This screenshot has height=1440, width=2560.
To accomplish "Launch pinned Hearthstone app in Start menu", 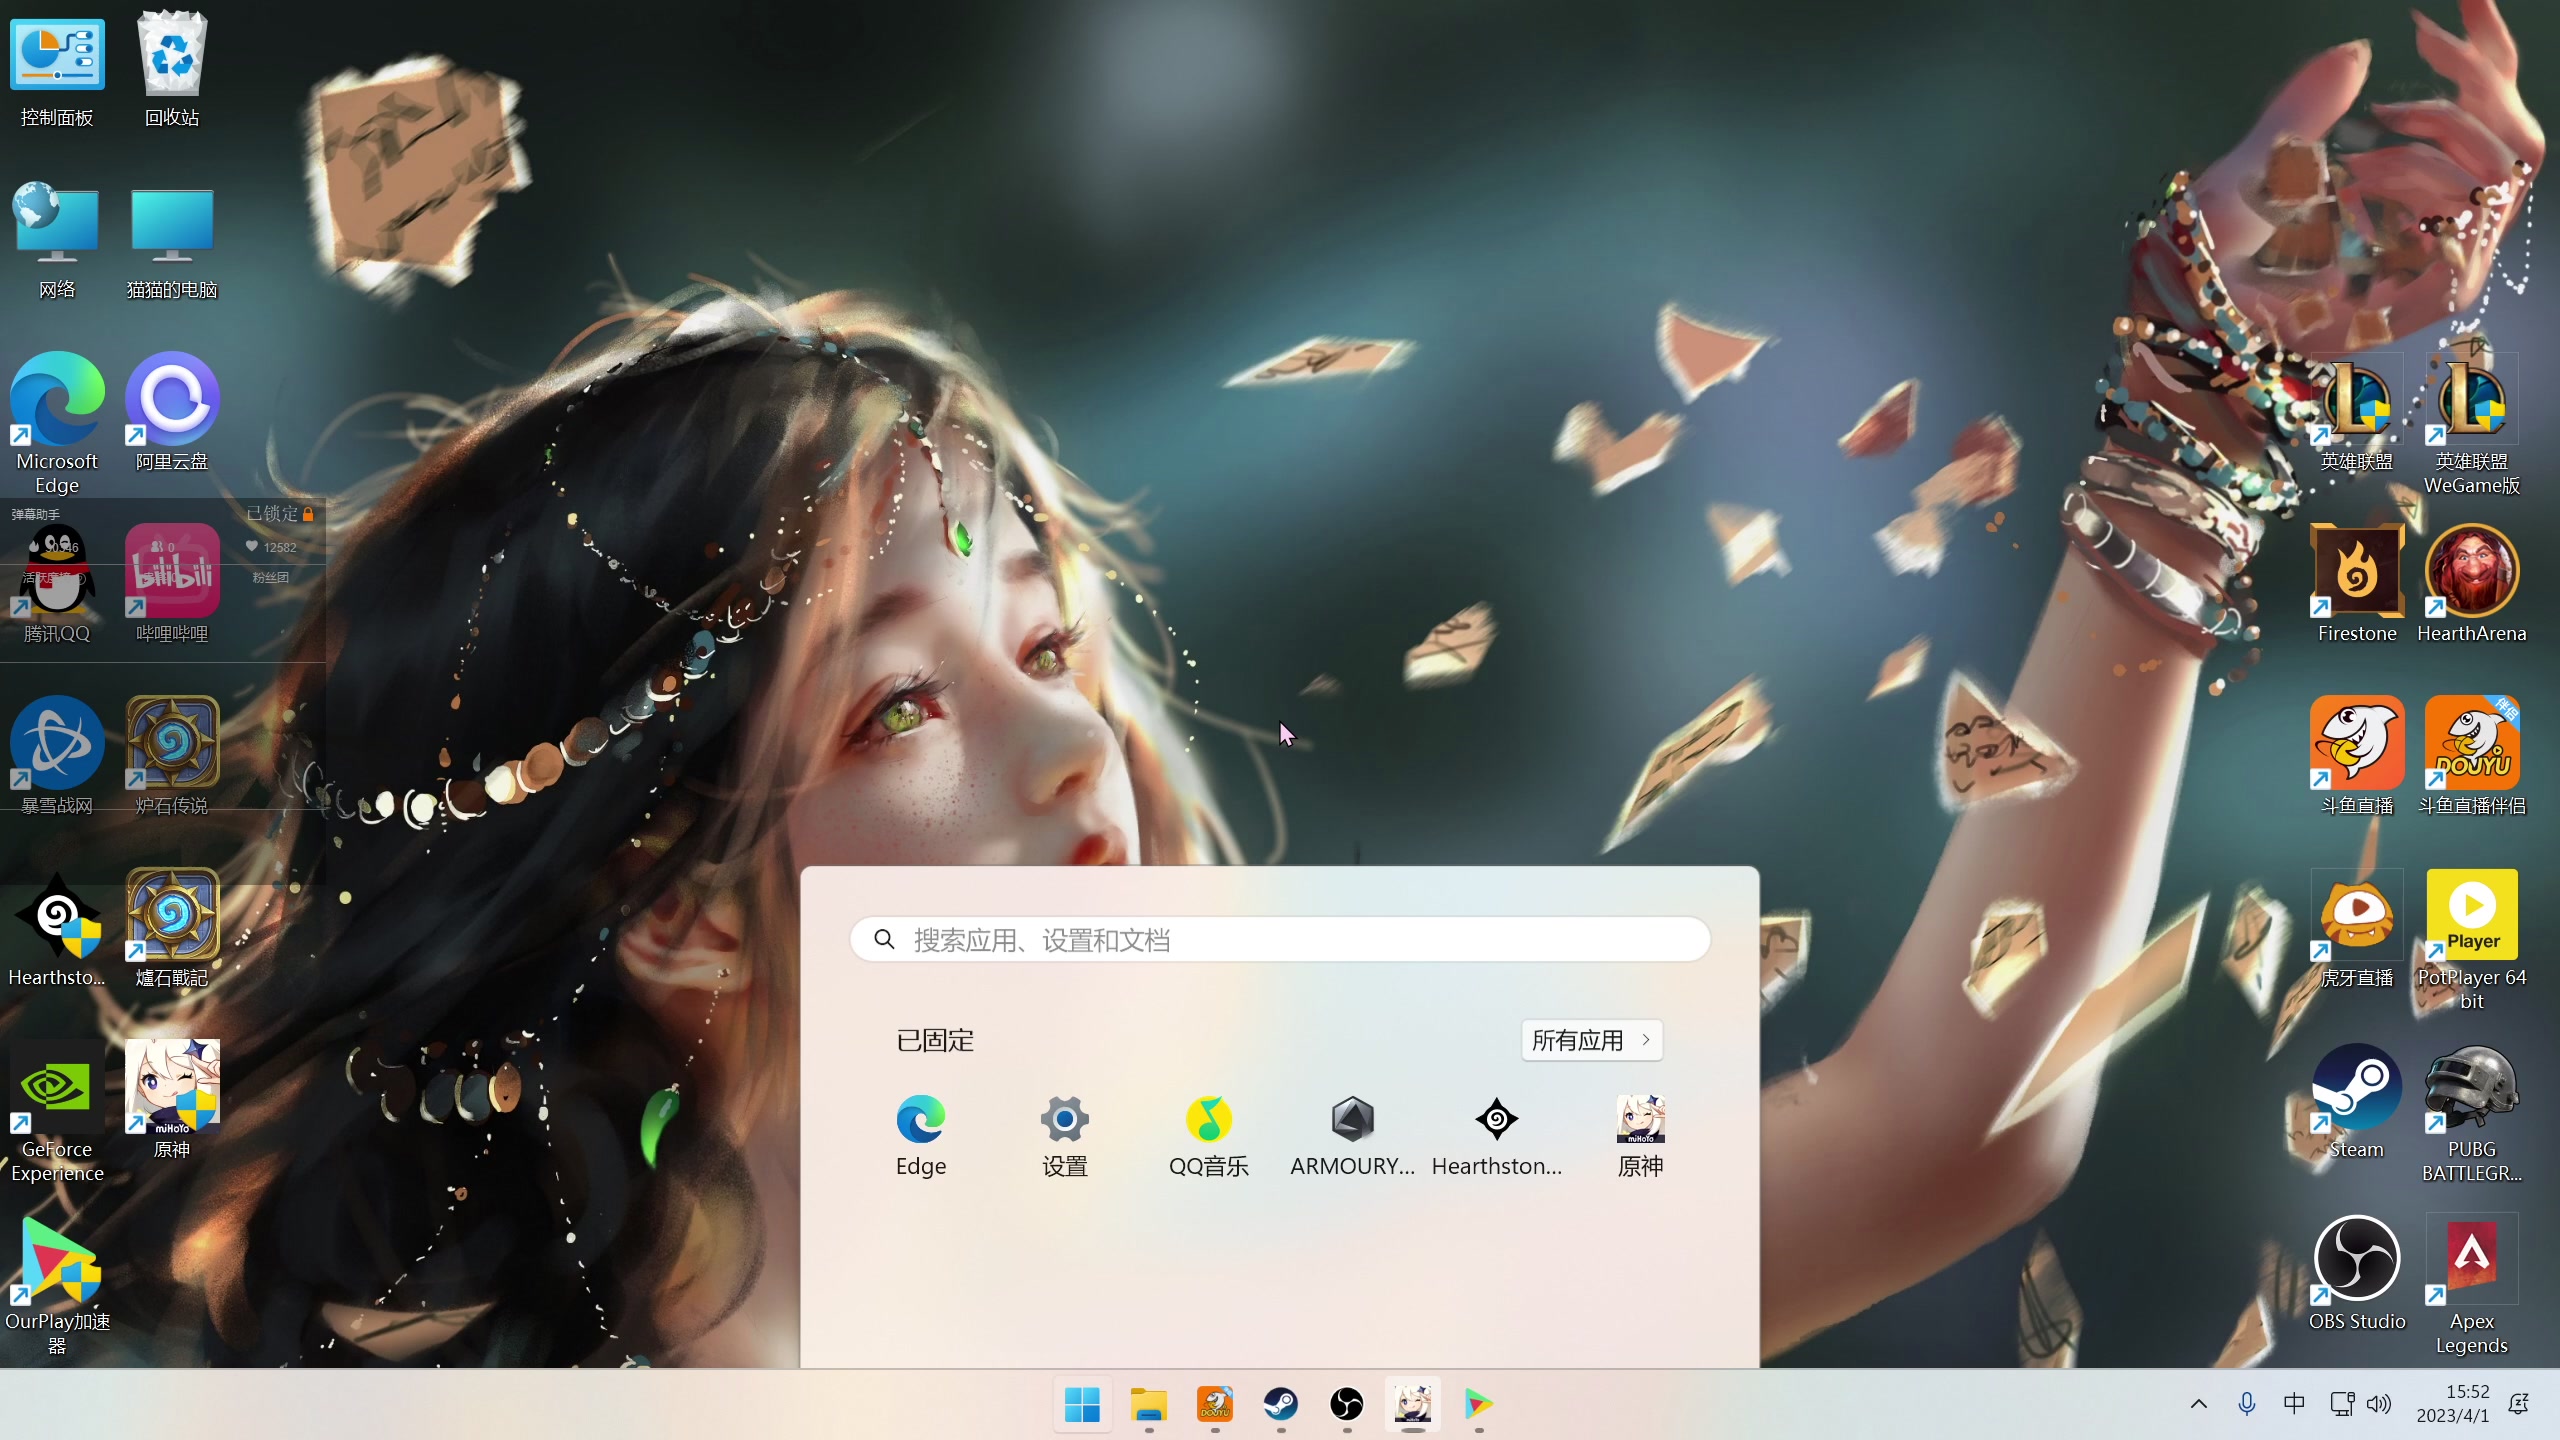I will coord(1497,1136).
